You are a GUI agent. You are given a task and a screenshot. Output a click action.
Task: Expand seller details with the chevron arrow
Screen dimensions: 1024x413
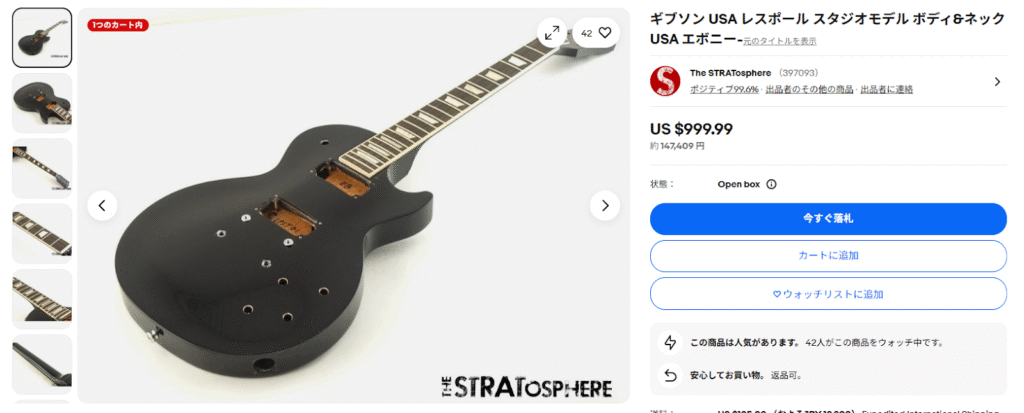point(997,82)
